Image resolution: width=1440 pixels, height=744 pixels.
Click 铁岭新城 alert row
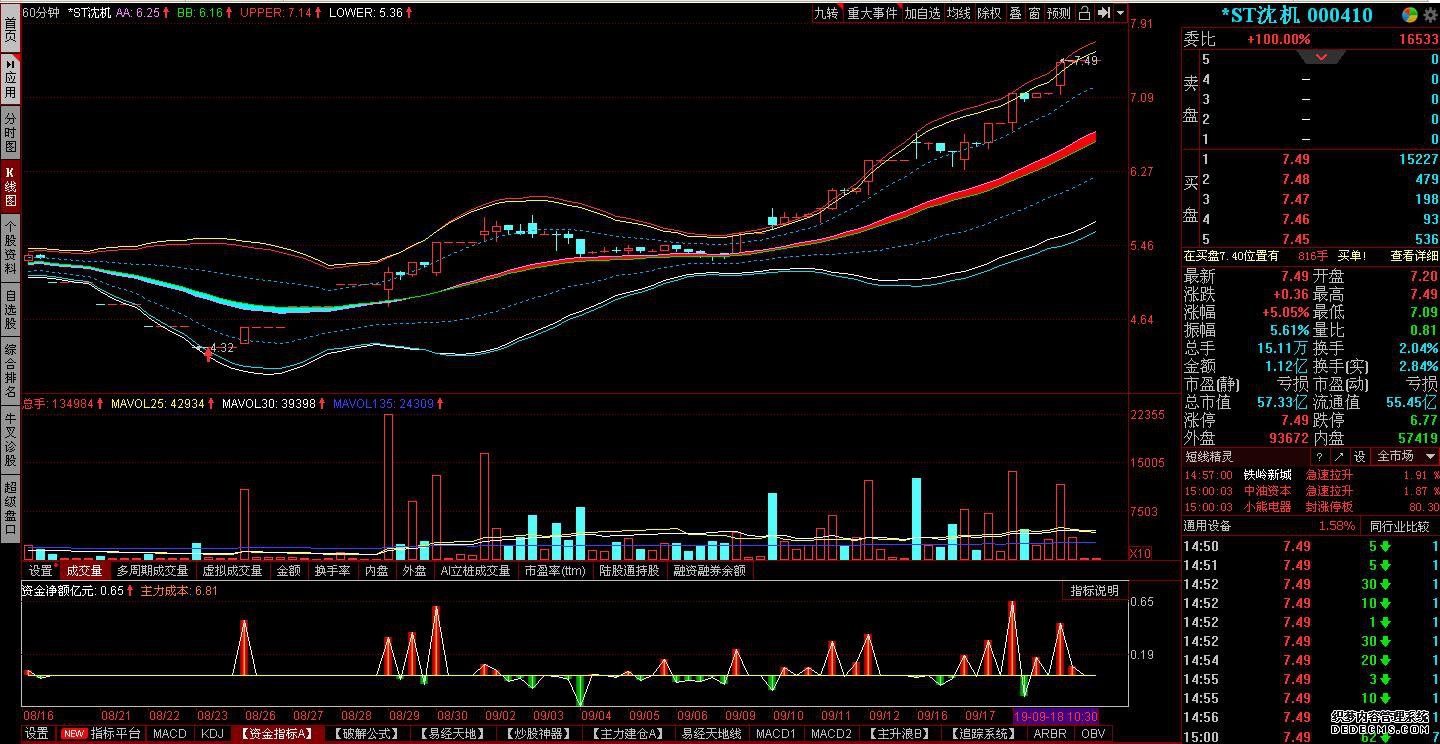(x=1311, y=475)
